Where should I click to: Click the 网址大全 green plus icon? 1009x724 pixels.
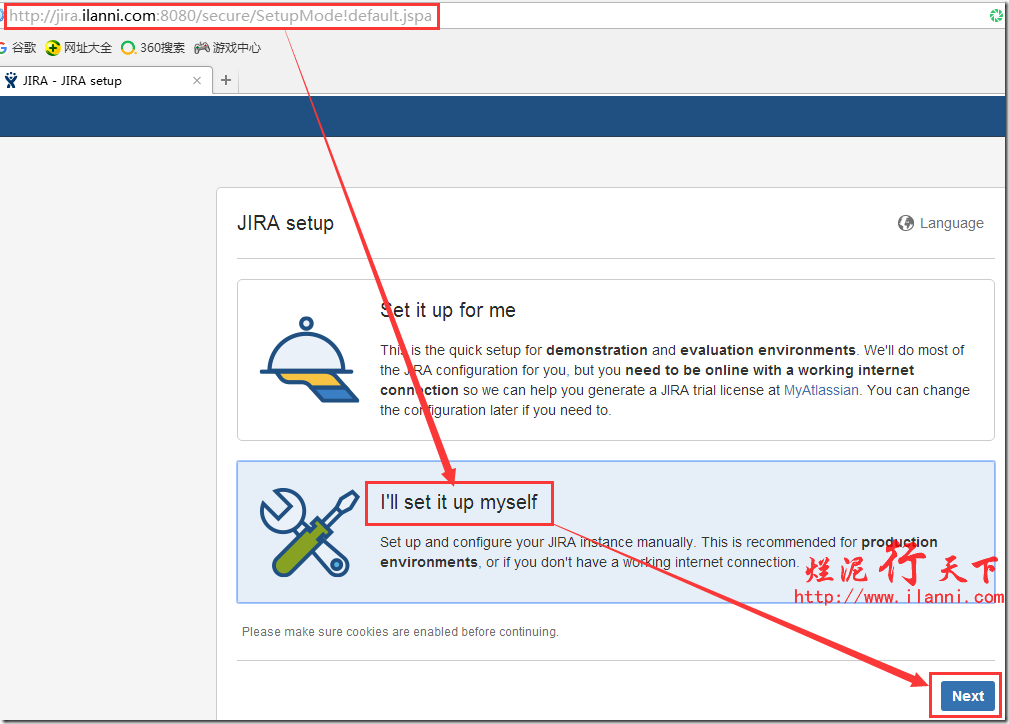[53, 48]
